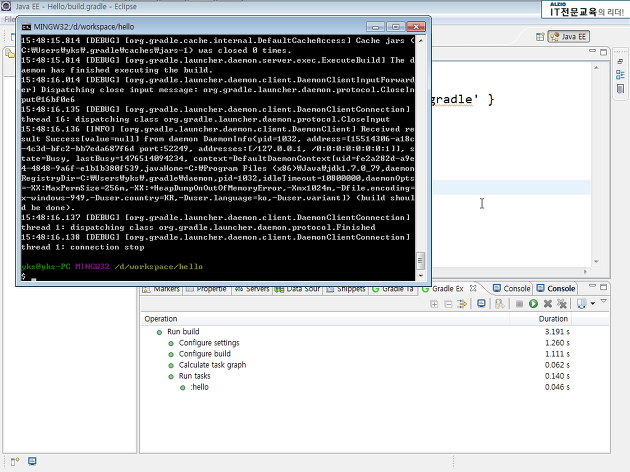Open the Task List icon in right trim

[620, 89]
